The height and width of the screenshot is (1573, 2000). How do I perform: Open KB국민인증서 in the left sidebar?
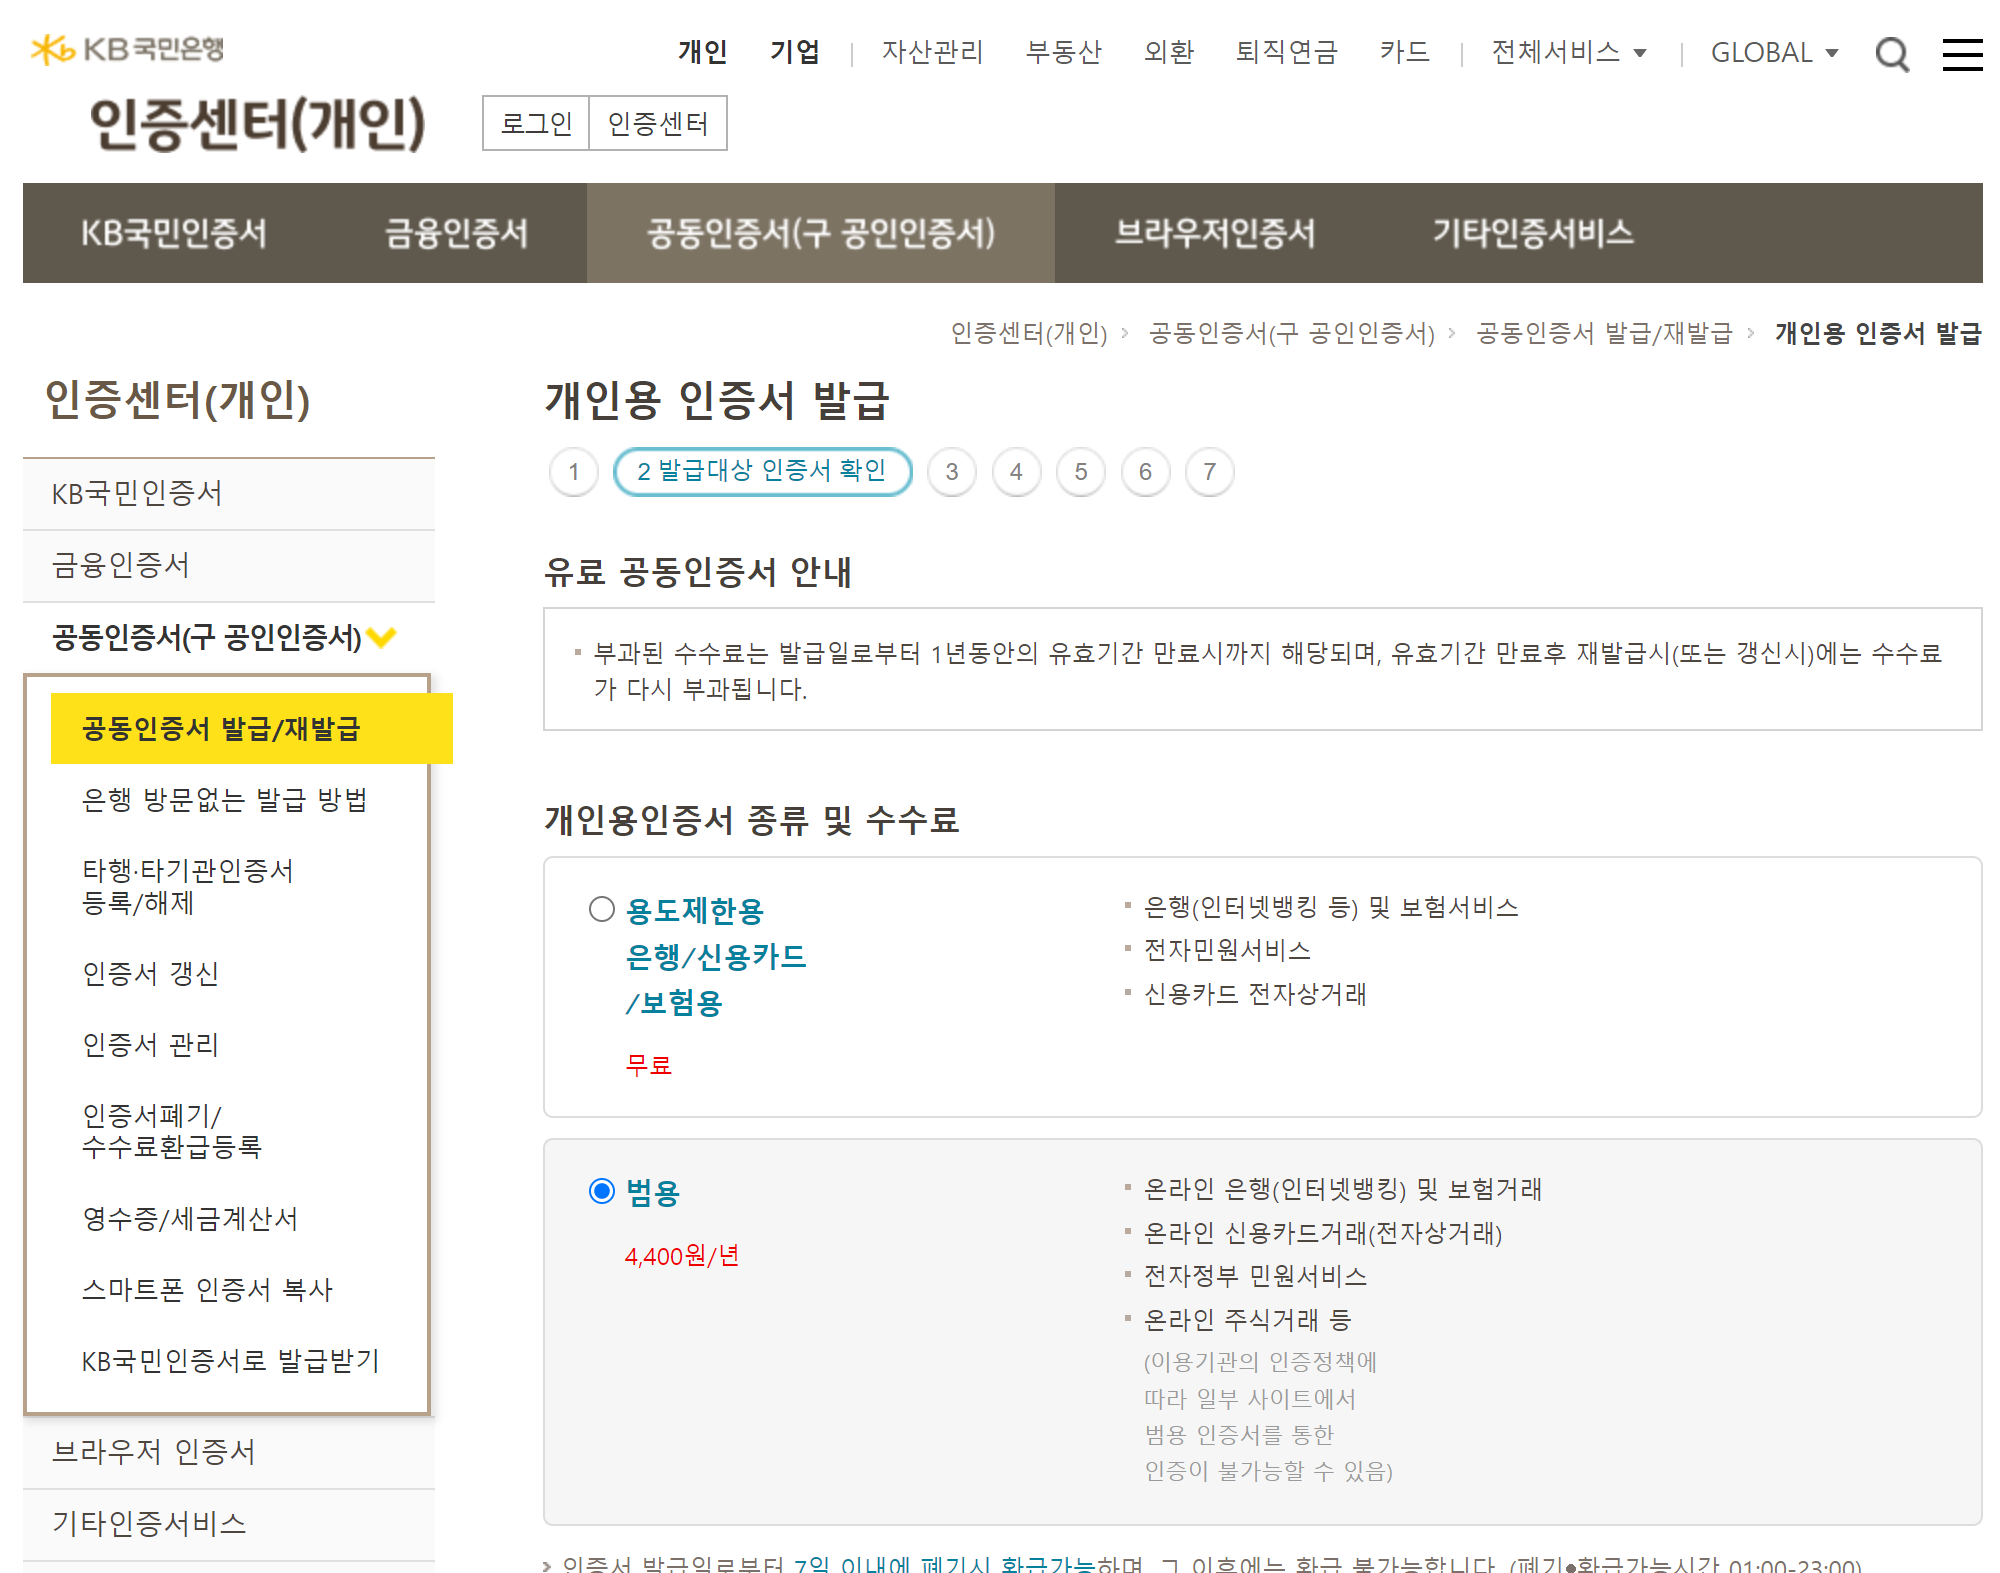coord(229,494)
